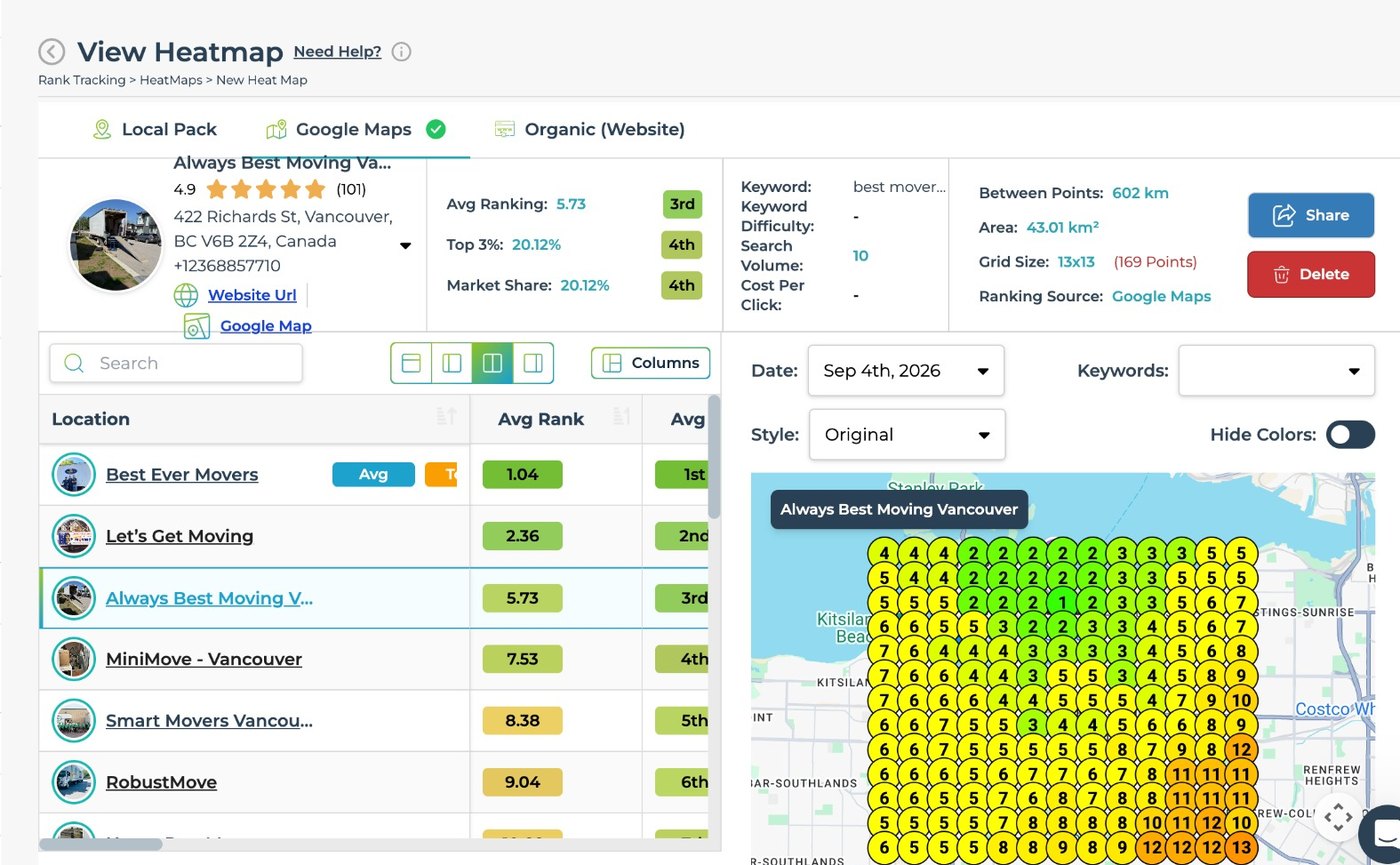
Task: Expand the business address dropdown arrow
Action: pos(405,246)
